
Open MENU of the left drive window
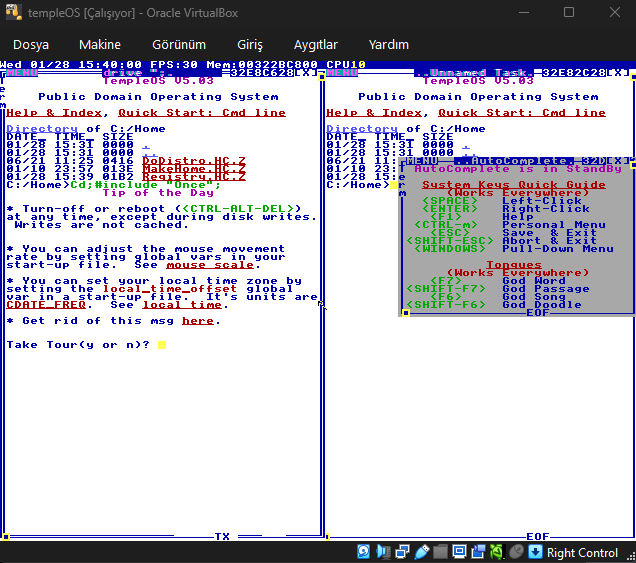click(x=22, y=73)
